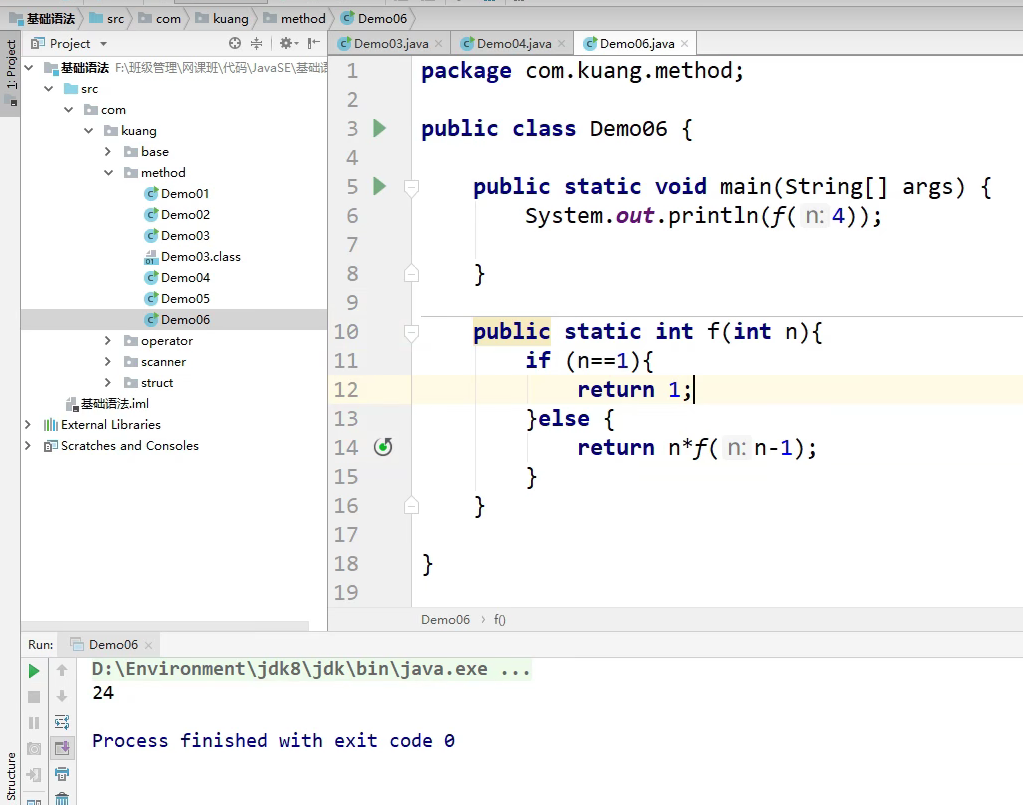Image resolution: width=1023 pixels, height=805 pixels.
Task: Click src in navigation breadcrumb bar
Action: tap(107, 18)
